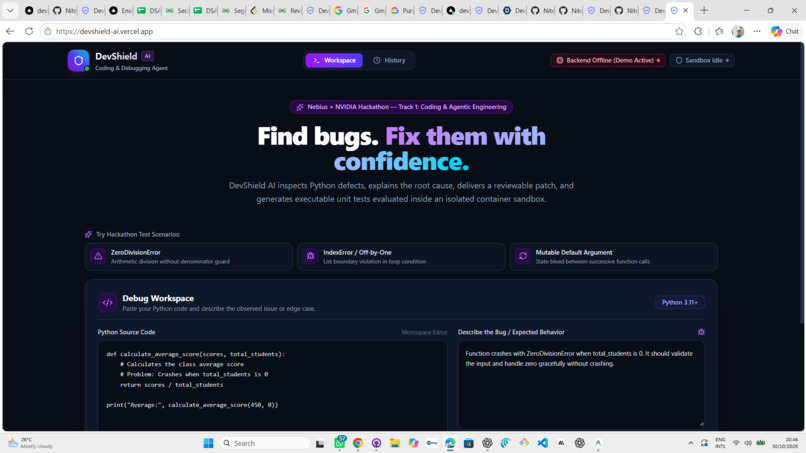Click the bug icon on IndexError card
Image resolution: width=806 pixels, height=453 pixels.
[x=310, y=256]
